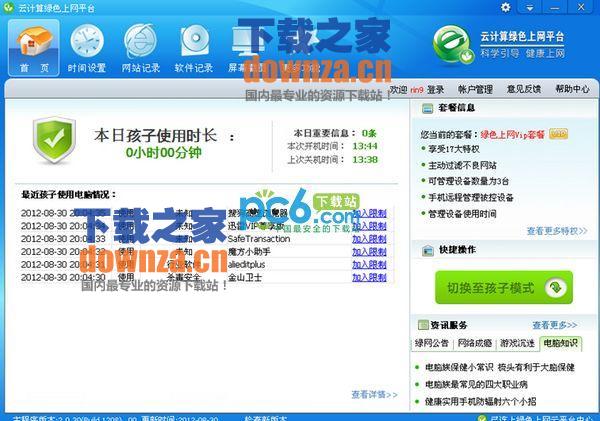The height and width of the screenshot is (421, 600).
Task: Open 时间设置 clock icon
Action: [x=86, y=47]
